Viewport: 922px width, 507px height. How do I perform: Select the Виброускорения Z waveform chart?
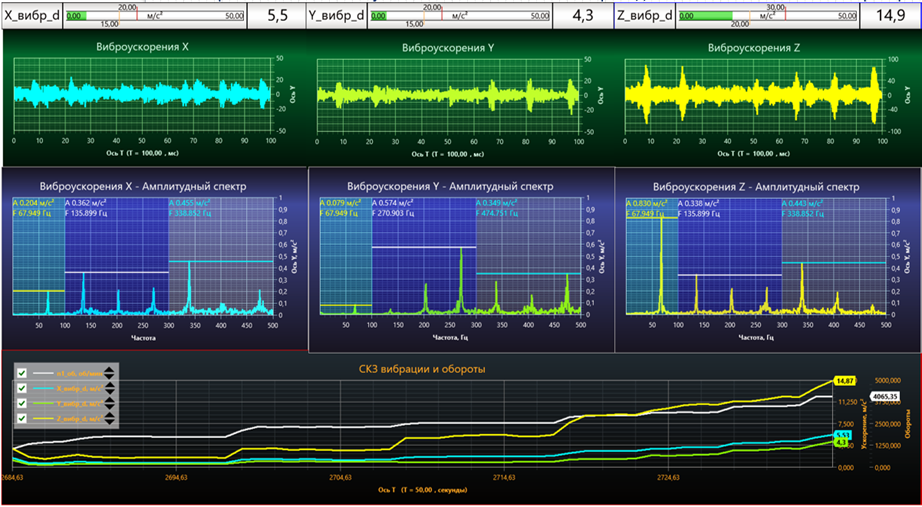coord(755,95)
